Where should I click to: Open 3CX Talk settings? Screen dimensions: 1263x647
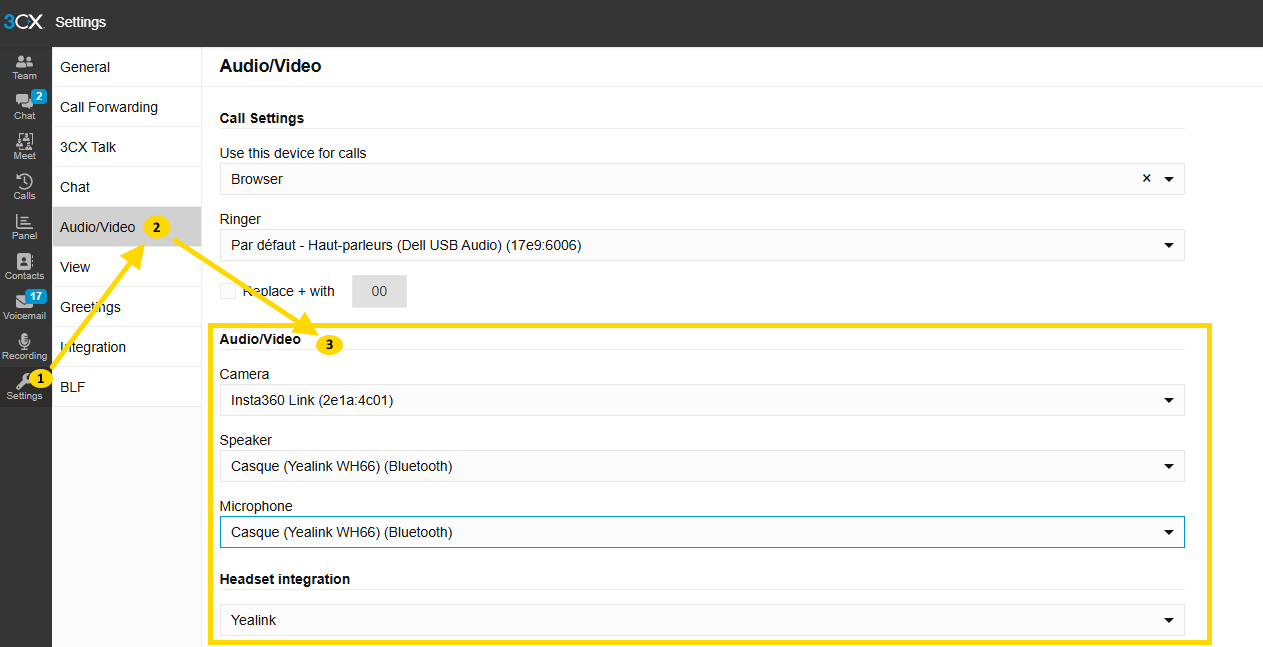pyautogui.click(x=127, y=147)
